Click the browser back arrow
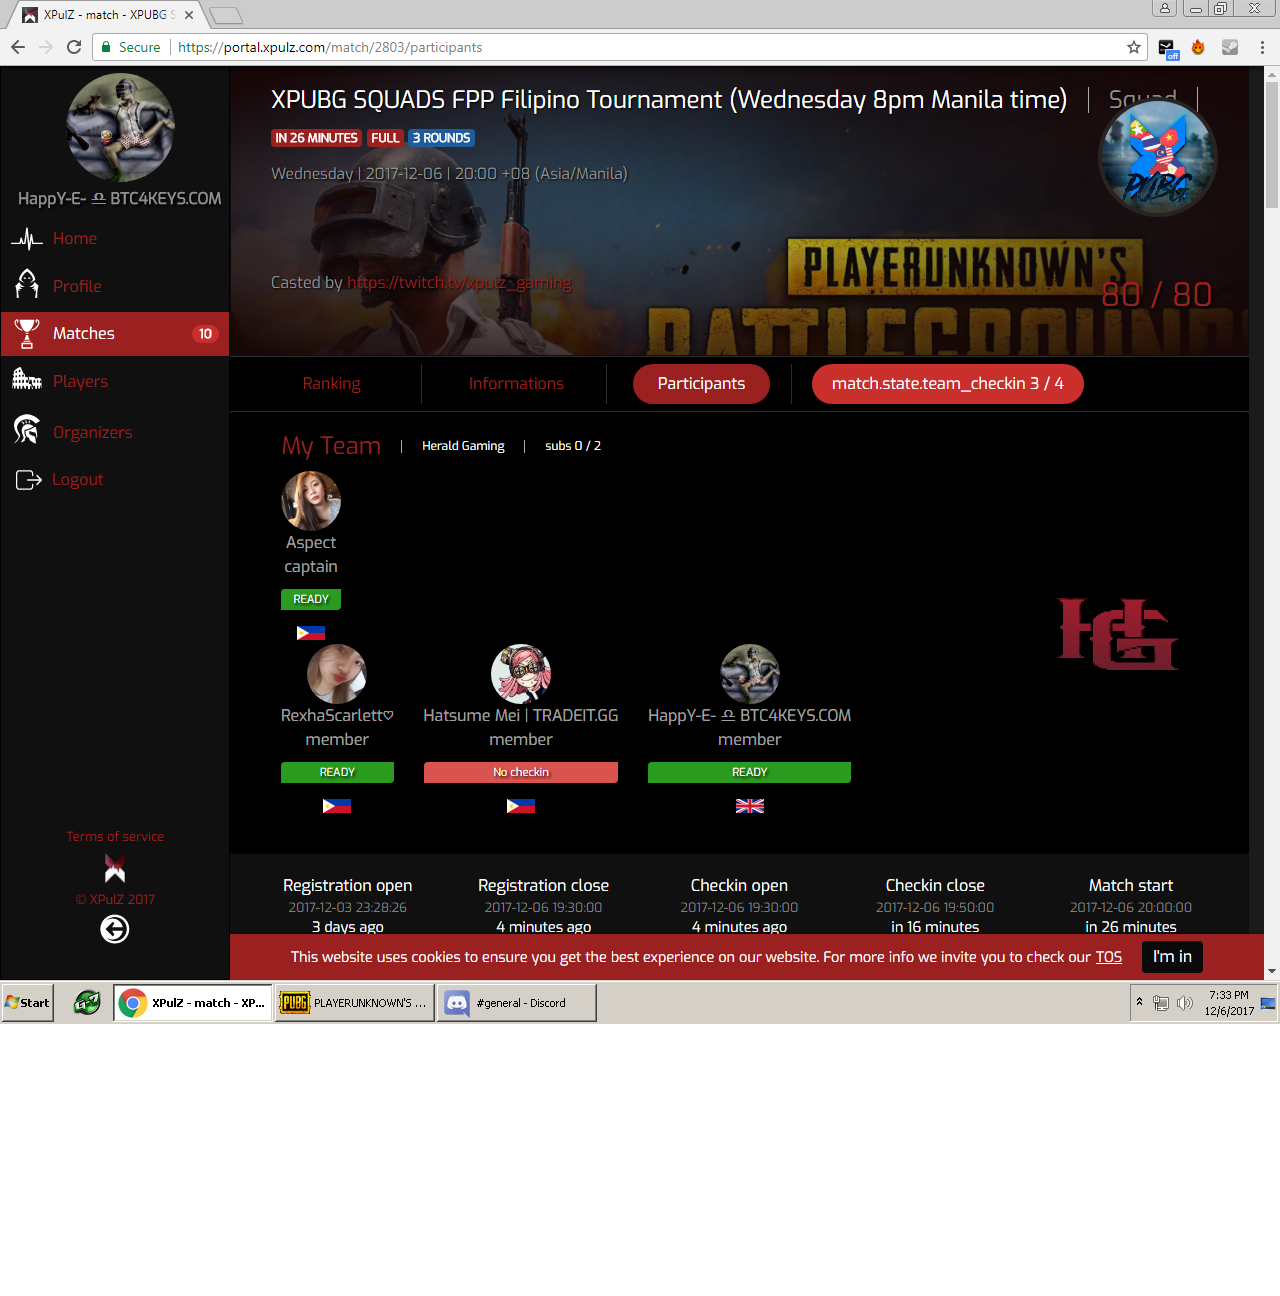The width and height of the screenshot is (1280, 1296). click(18, 47)
